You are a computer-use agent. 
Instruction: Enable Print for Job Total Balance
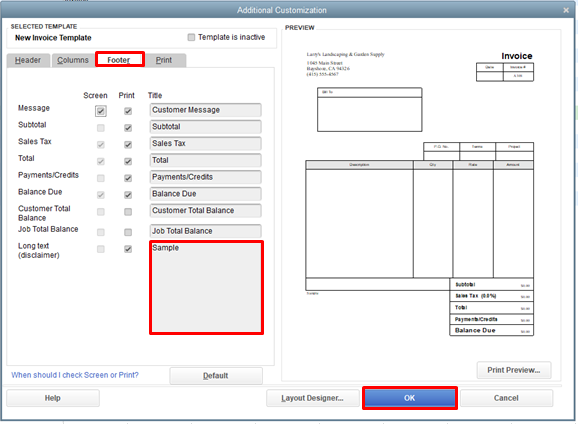point(128,232)
